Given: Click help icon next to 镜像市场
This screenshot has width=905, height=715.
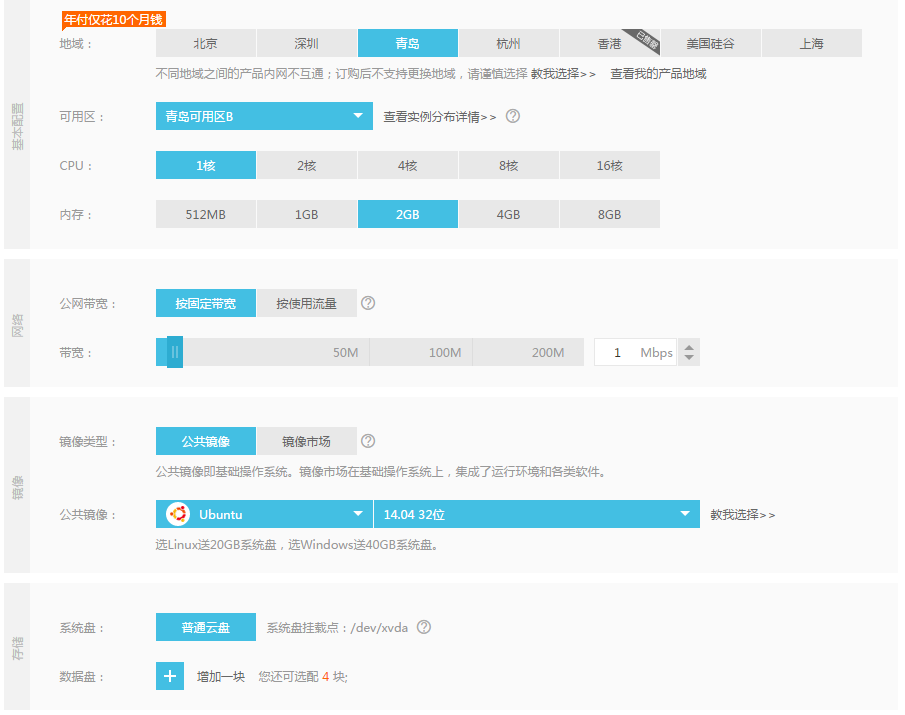Looking at the screenshot, I should 368,441.
